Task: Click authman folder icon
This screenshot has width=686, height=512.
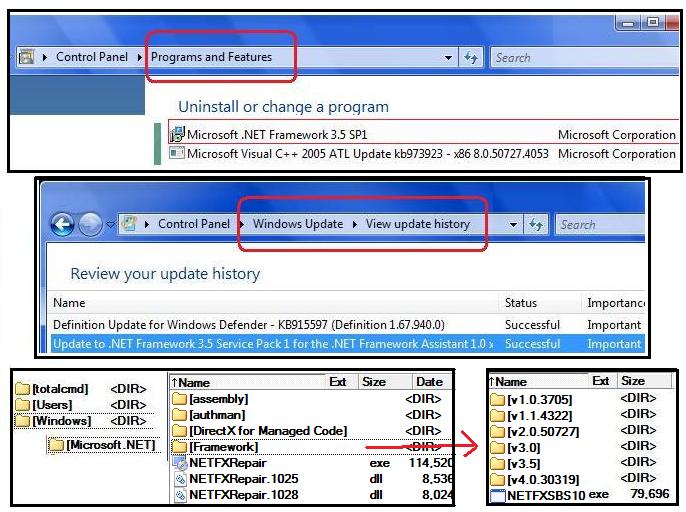Action: click(x=179, y=415)
